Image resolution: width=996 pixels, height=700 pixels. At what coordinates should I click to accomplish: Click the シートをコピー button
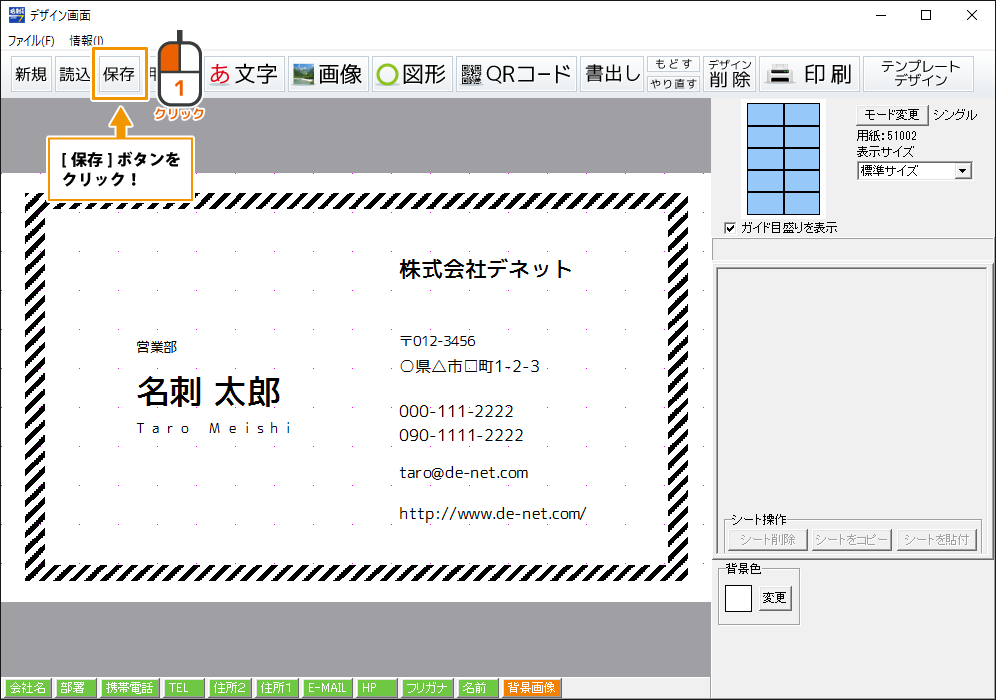click(851, 540)
